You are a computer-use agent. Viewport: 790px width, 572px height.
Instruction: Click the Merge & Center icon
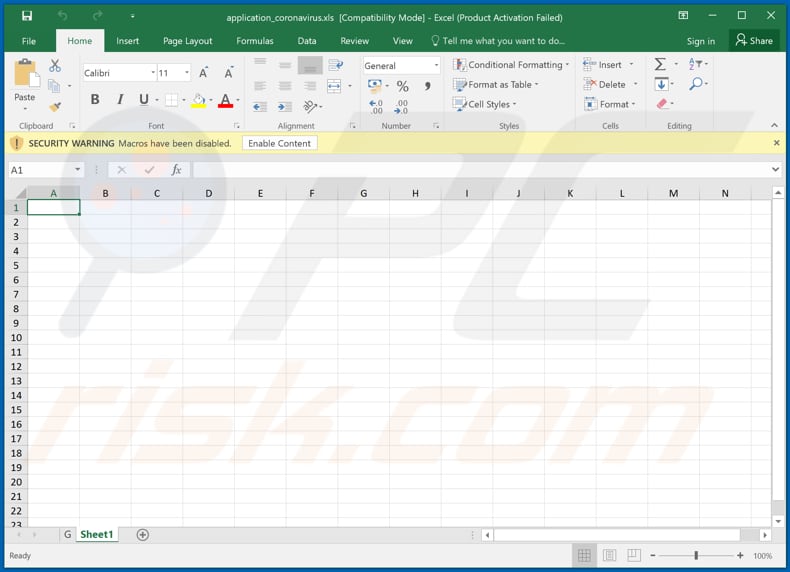click(334, 86)
